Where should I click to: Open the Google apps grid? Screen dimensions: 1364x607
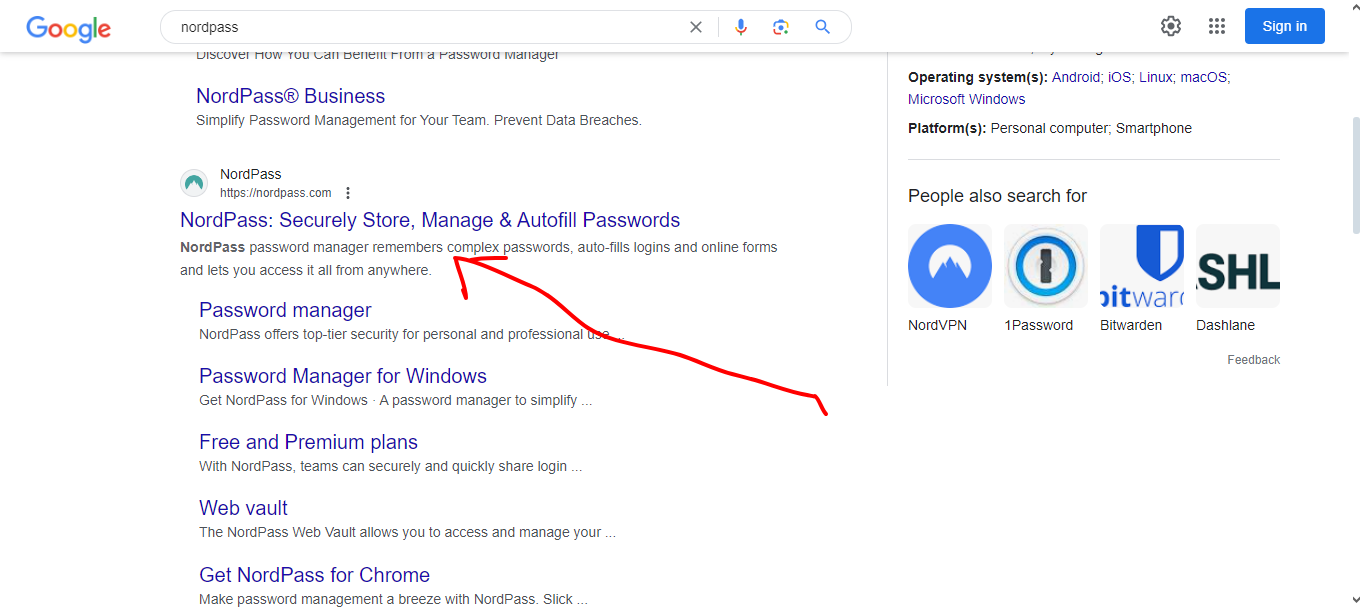click(x=1217, y=26)
